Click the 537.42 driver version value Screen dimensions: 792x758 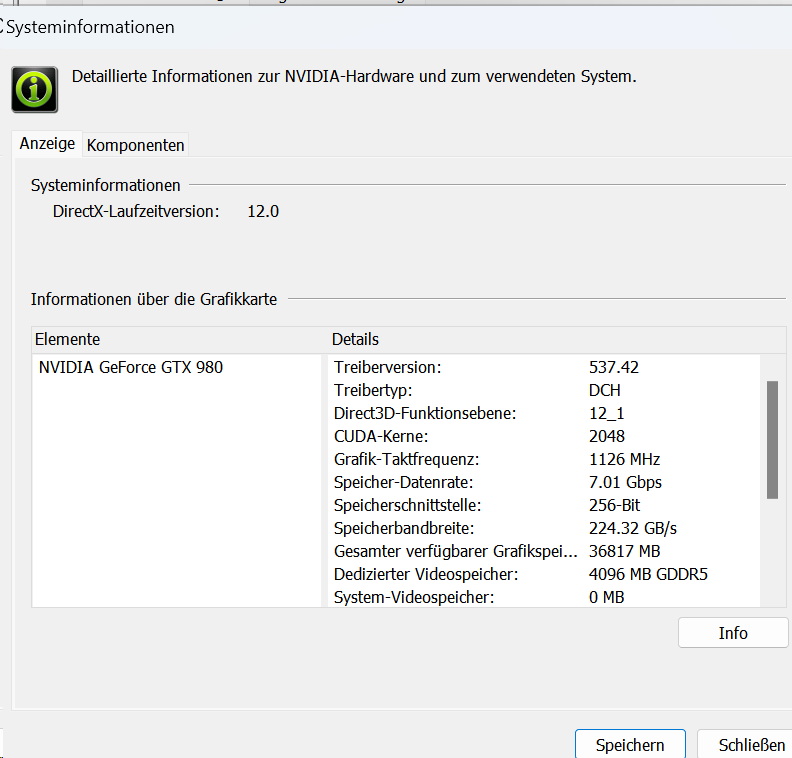(x=614, y=367)
